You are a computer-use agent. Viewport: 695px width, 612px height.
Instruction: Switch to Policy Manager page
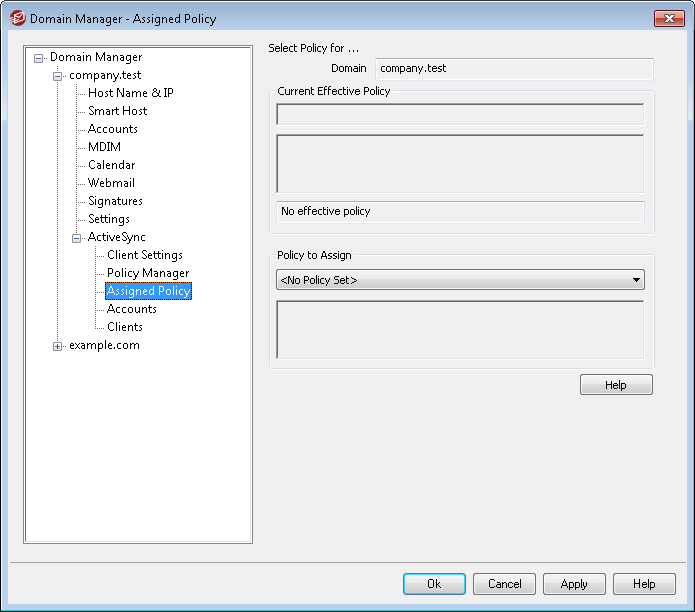148,273
